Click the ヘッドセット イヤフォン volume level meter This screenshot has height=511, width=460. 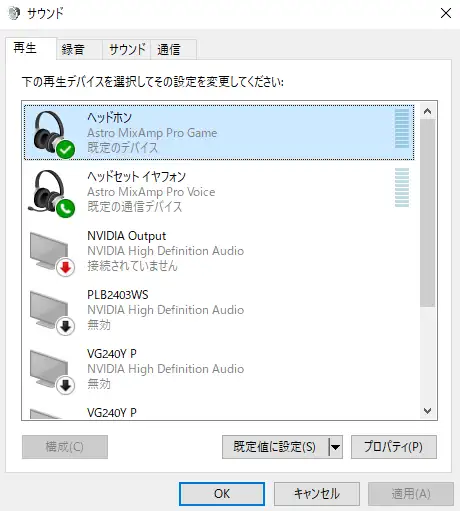402,188
